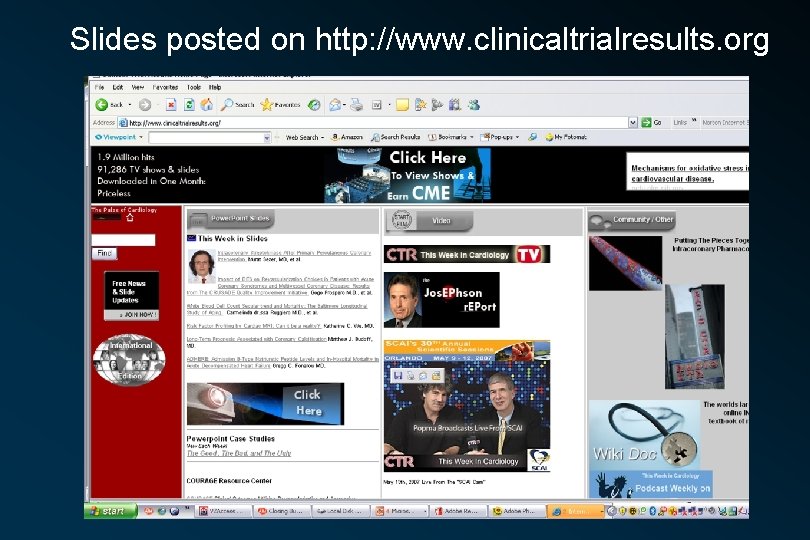Click the Mail envelope icon

tap(335, 105)
